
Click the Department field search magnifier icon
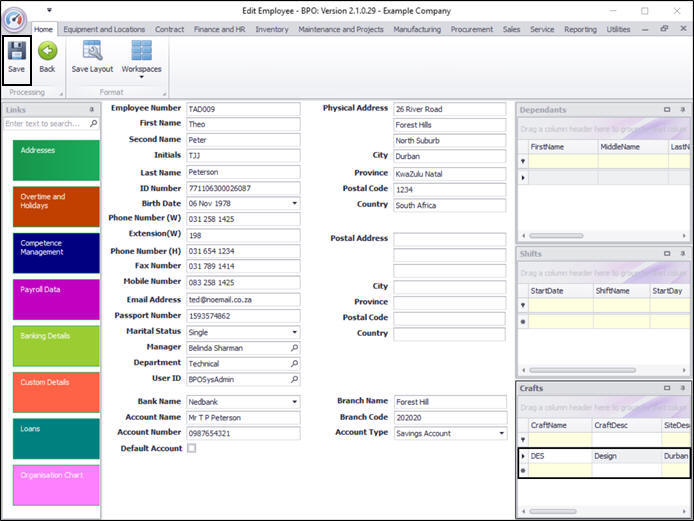(294, 364)
